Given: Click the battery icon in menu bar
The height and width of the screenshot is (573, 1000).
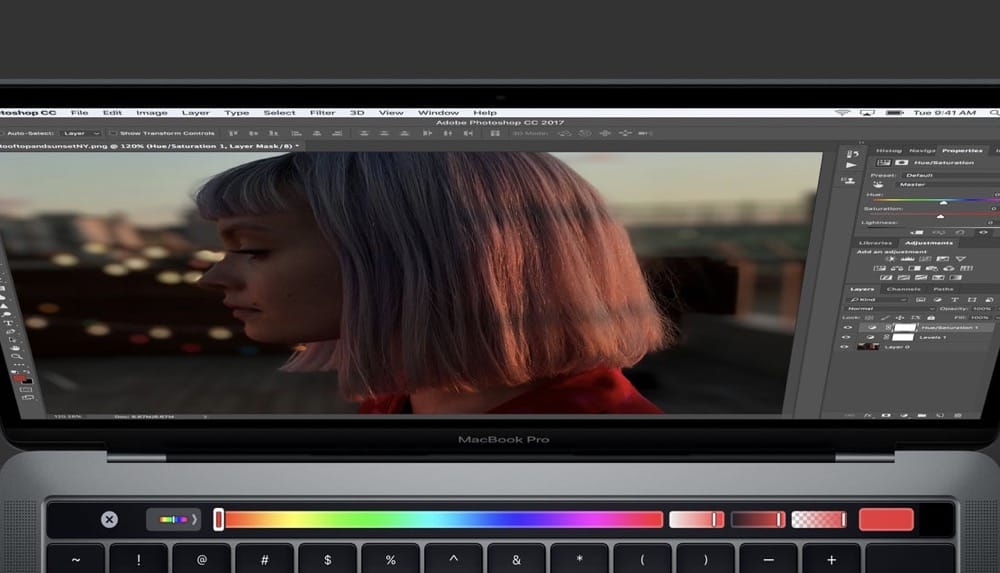Looking at the screenshot, I should point(895,113).
